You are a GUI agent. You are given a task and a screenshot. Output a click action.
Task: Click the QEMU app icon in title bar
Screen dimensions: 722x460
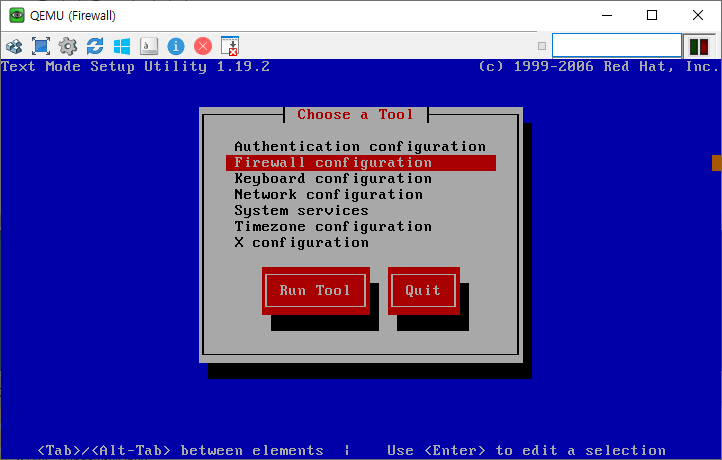click(x=17, y=15)
